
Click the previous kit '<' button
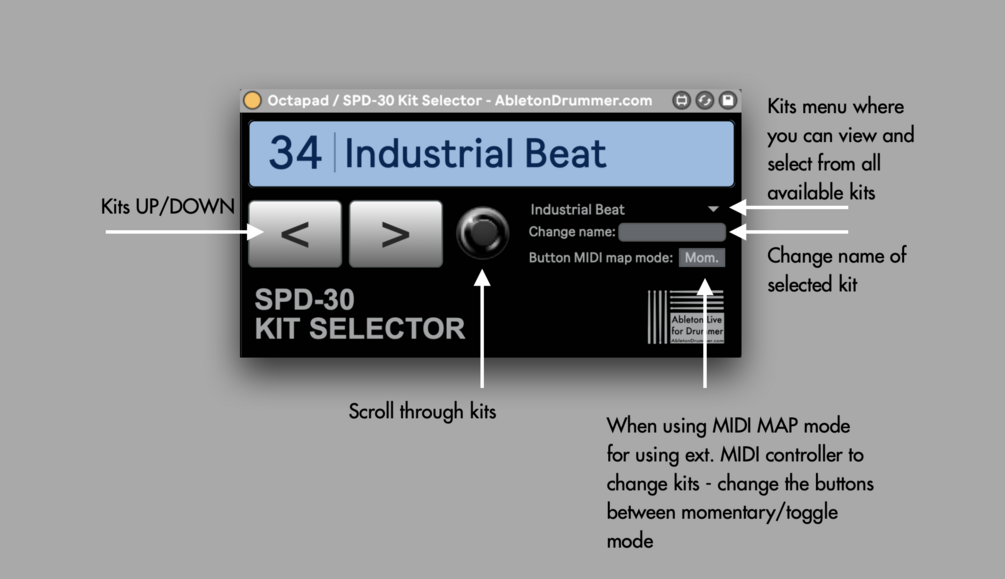click(x=295, y=234)
